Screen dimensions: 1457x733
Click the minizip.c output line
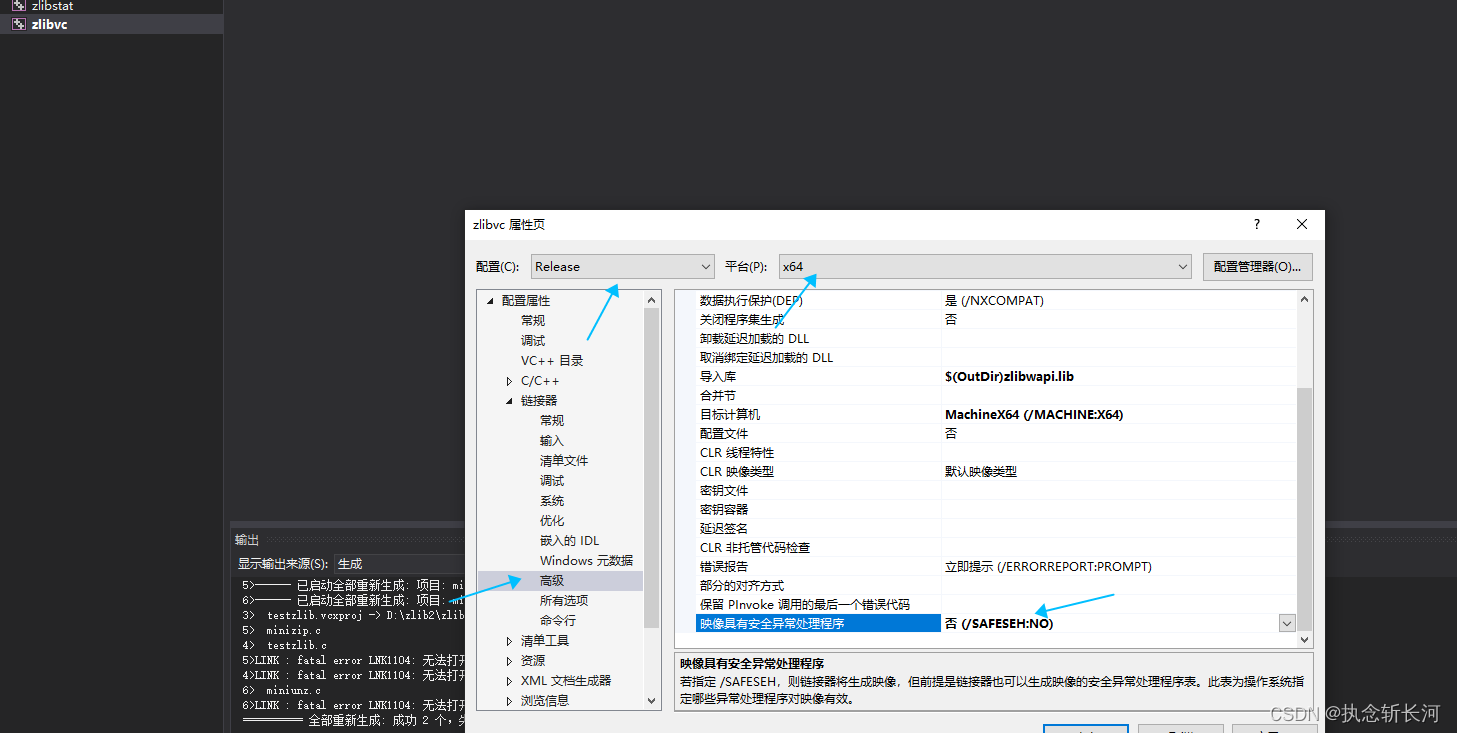[x=293, y=630]
